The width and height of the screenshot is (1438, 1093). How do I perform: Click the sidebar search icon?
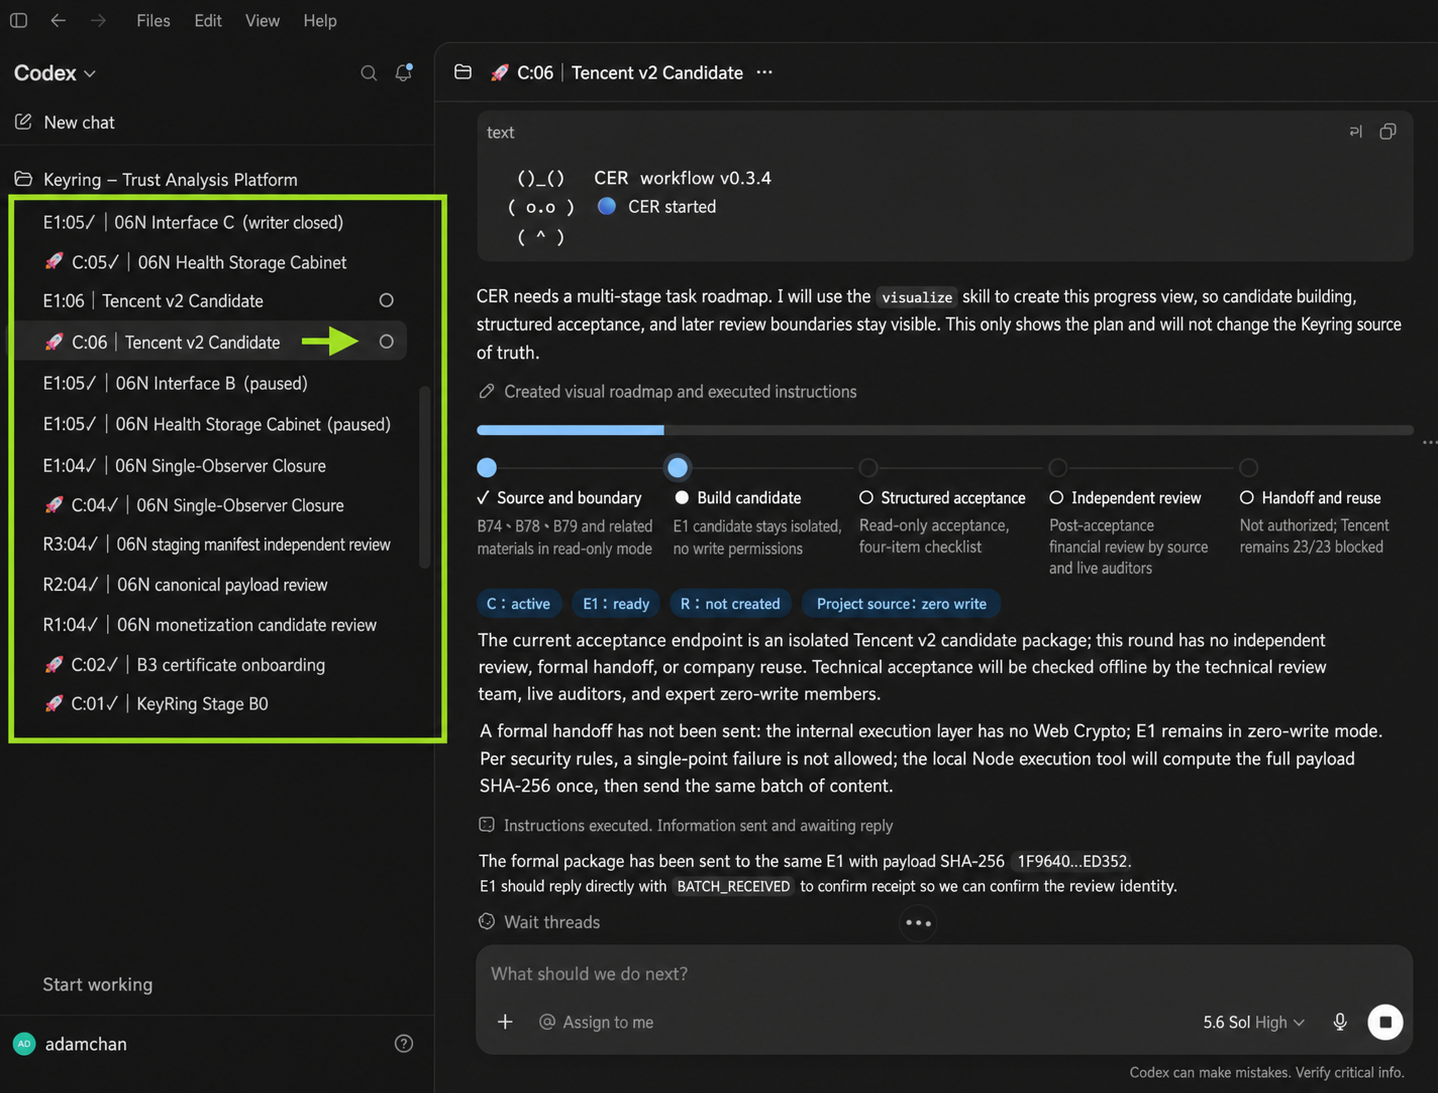pos(368,73)
